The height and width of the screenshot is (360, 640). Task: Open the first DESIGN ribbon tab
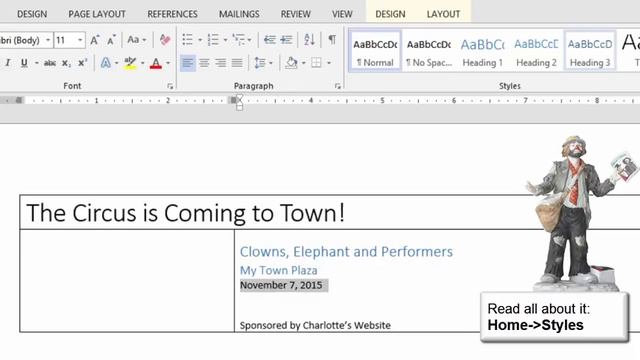point(32,14)
